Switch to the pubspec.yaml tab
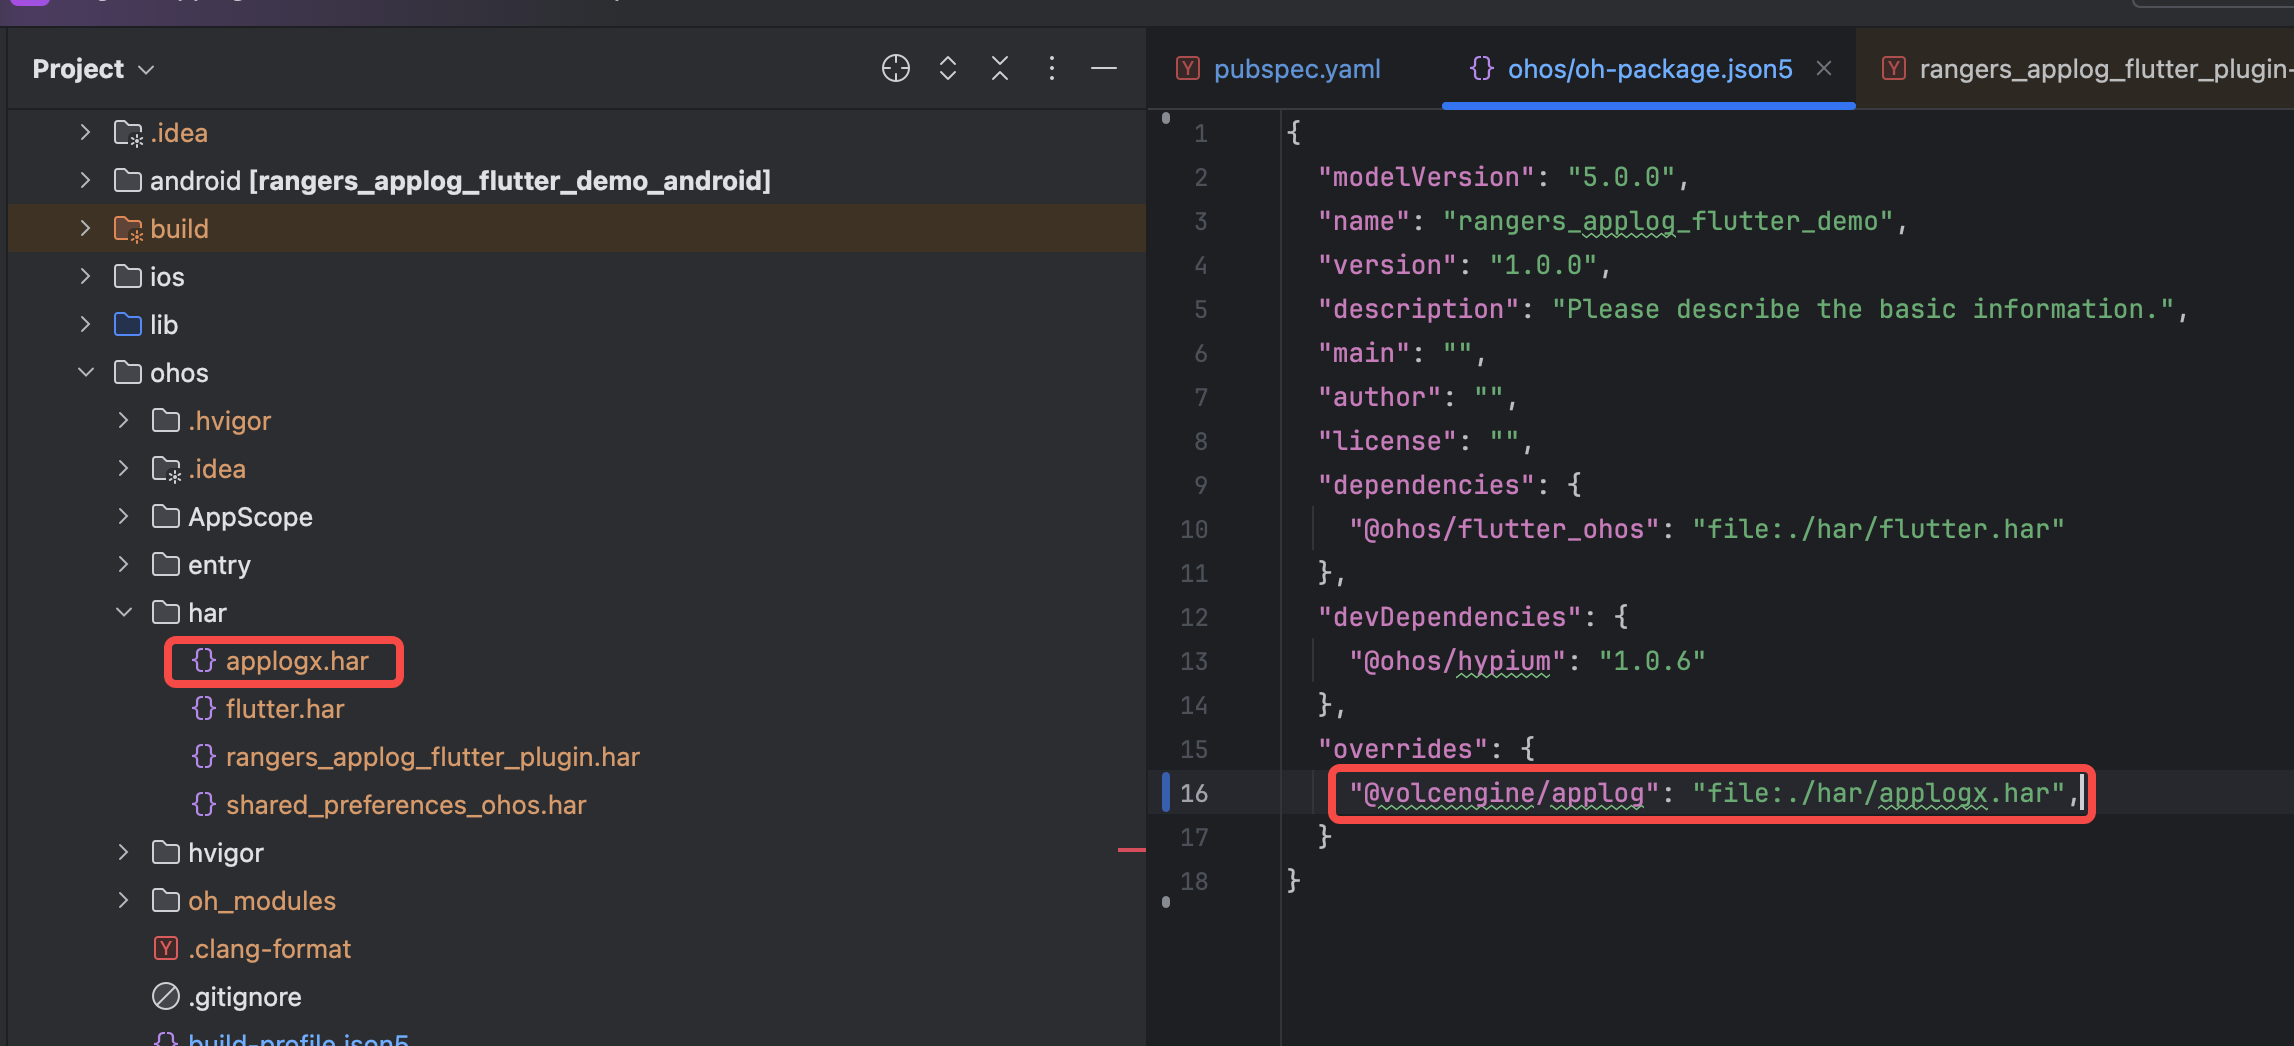 (x=1278, y=69)
